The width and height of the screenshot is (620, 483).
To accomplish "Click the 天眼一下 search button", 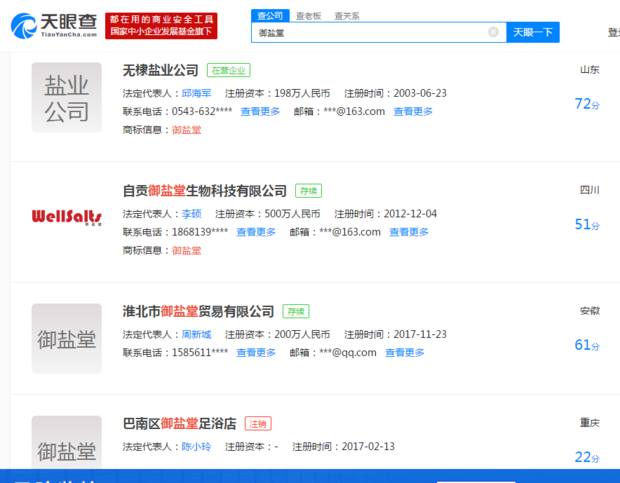I will (533, 32).
